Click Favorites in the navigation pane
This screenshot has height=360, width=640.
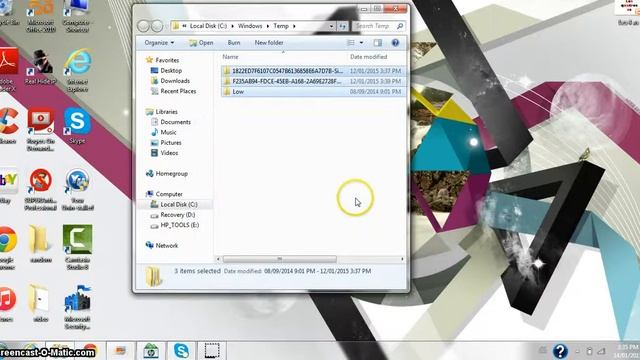167,60
